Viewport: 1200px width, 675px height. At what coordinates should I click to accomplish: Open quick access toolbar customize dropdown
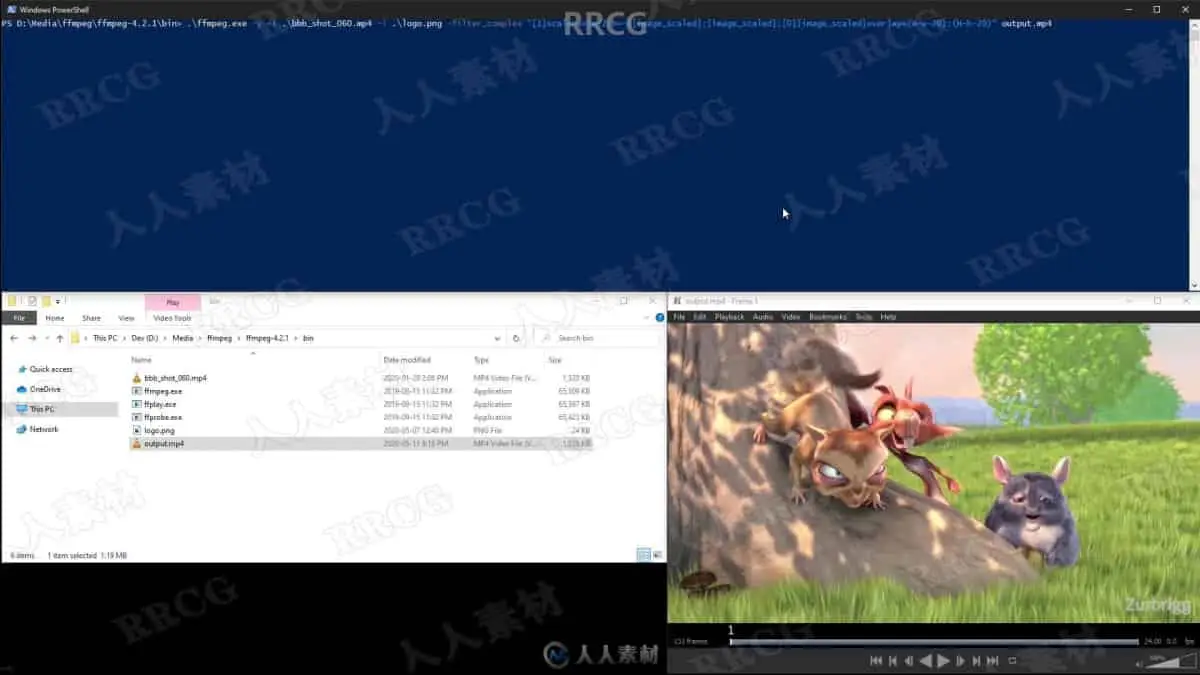click(58, 301)
